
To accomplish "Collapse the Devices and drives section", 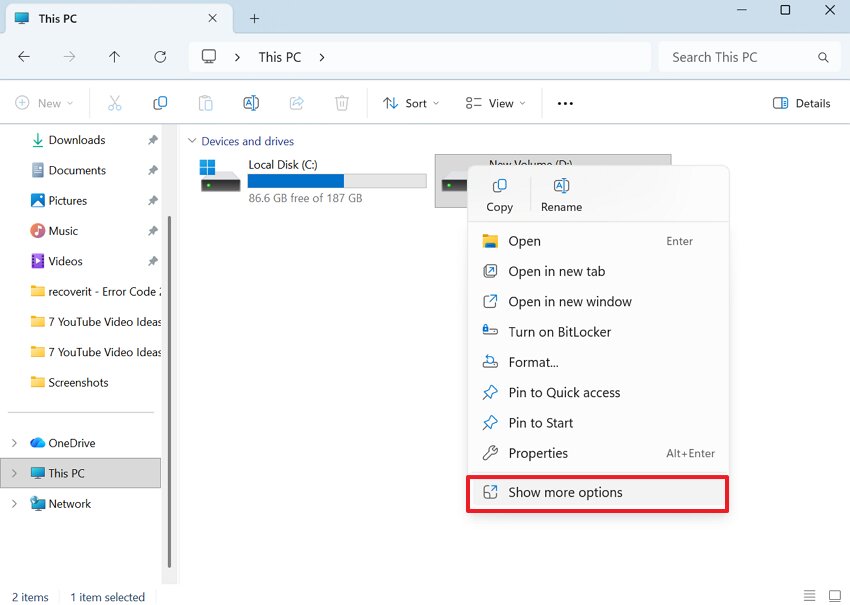I will [191, 141].
